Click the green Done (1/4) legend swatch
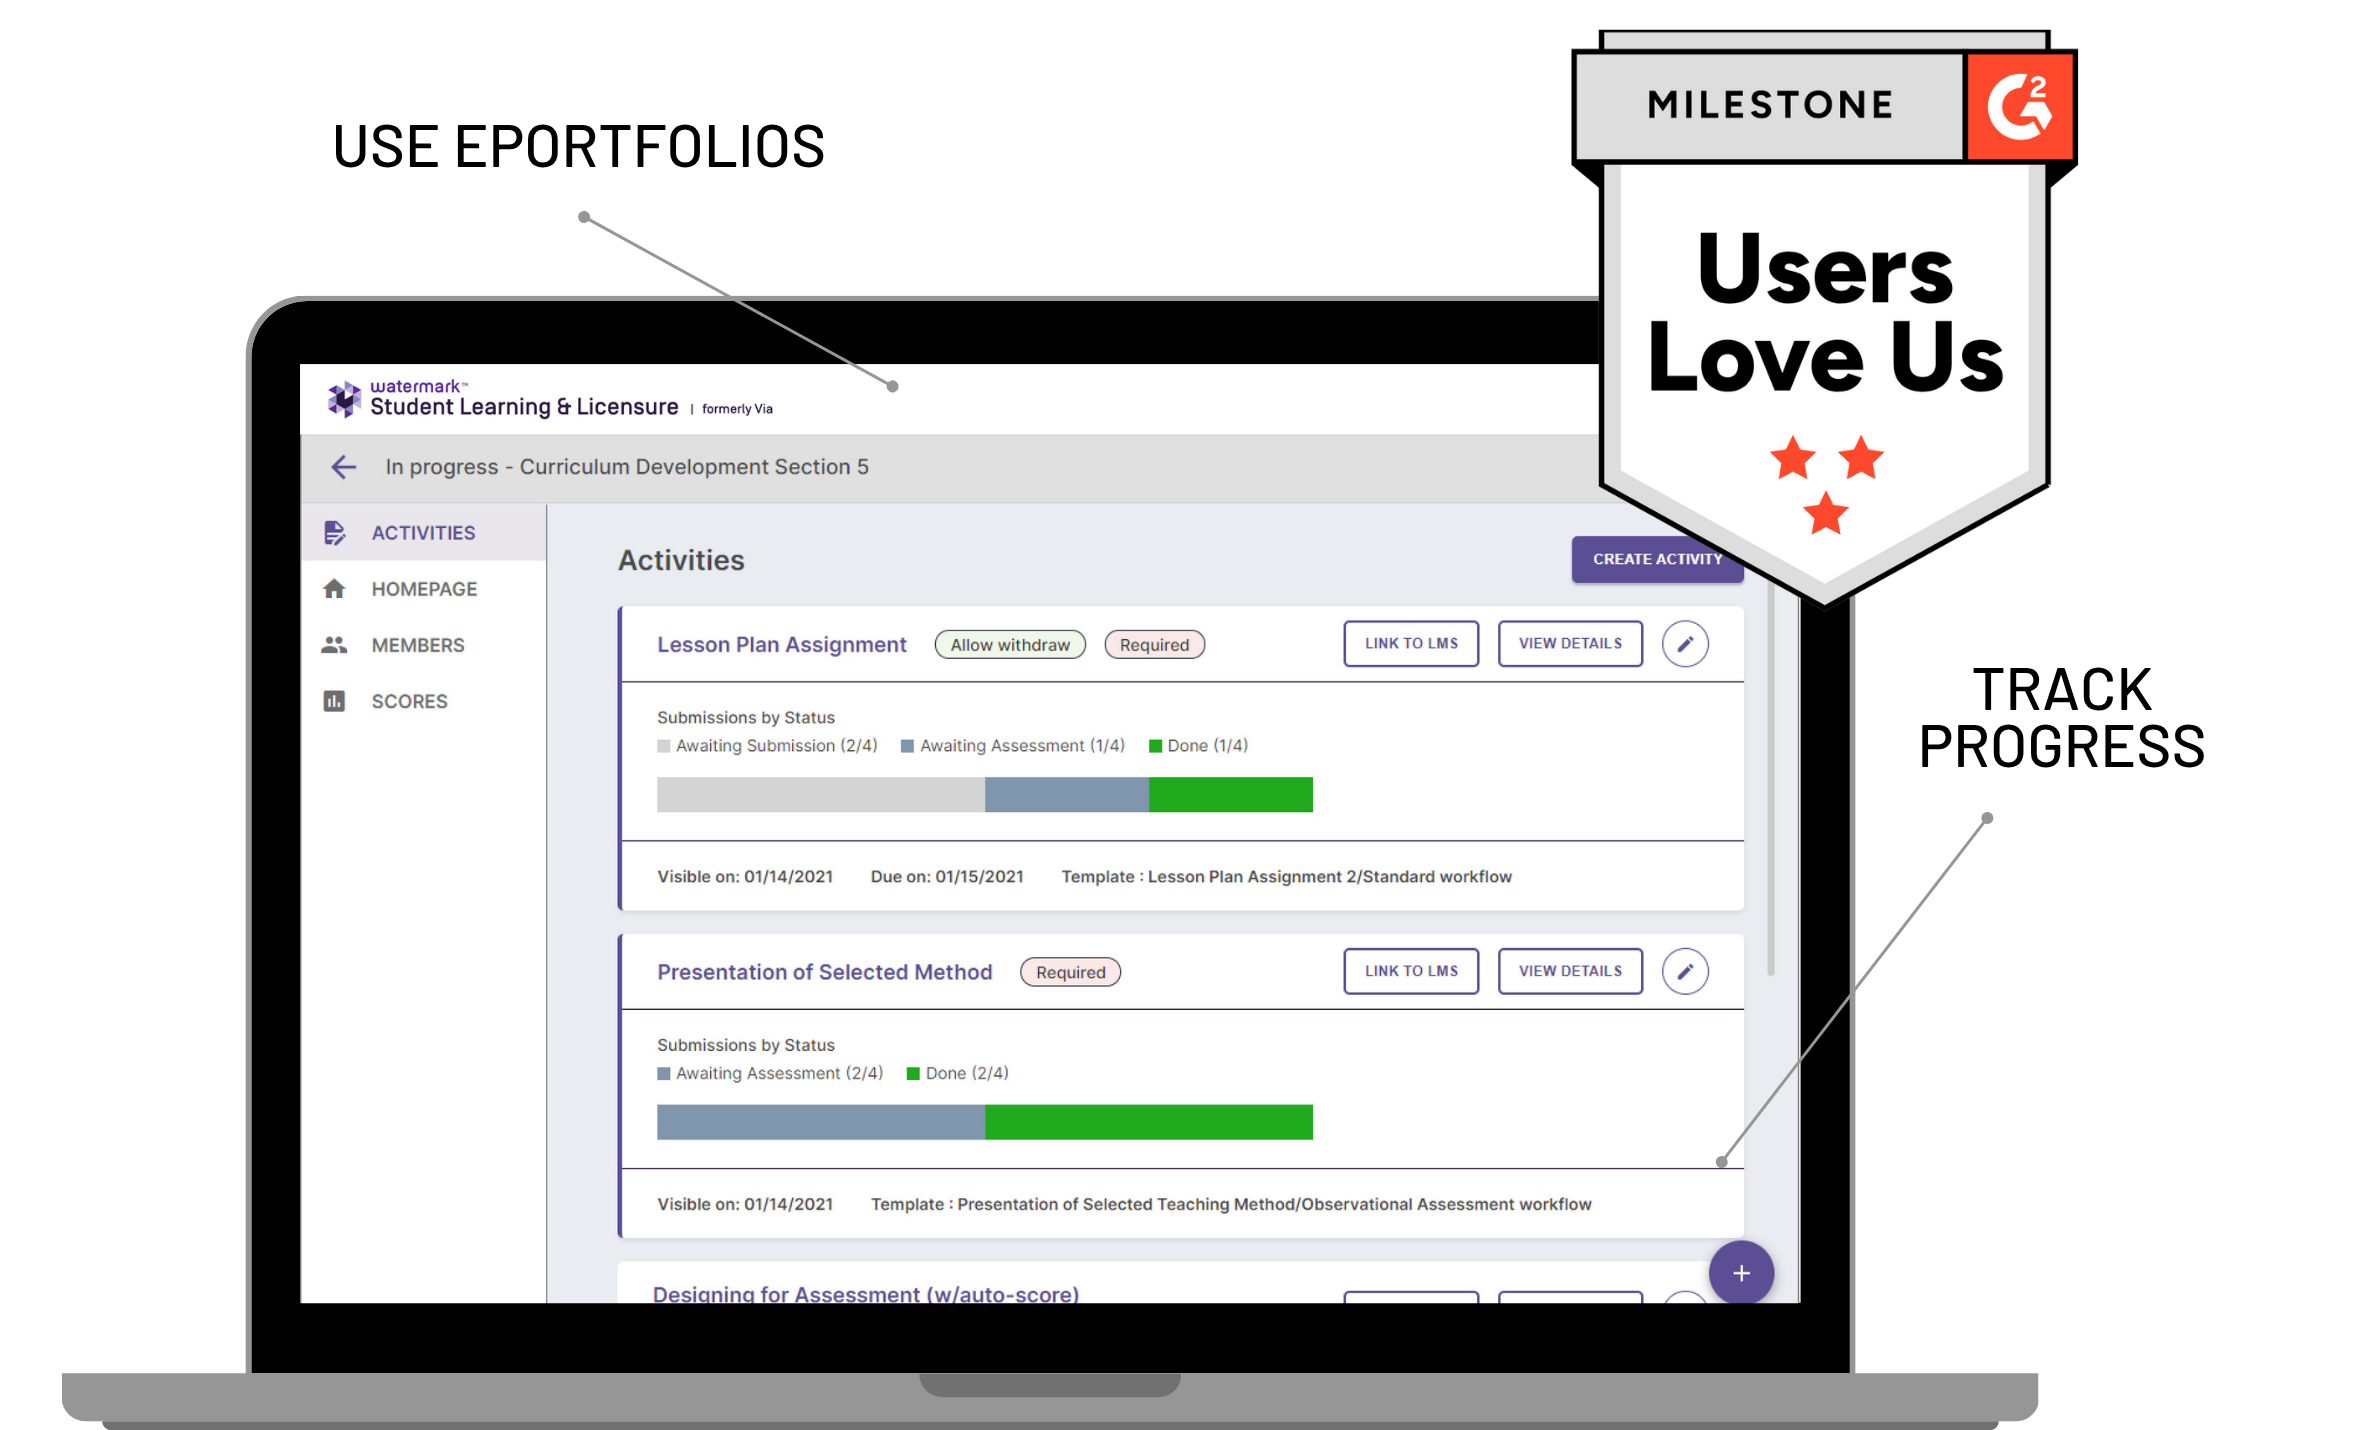 pos(1155,746)
